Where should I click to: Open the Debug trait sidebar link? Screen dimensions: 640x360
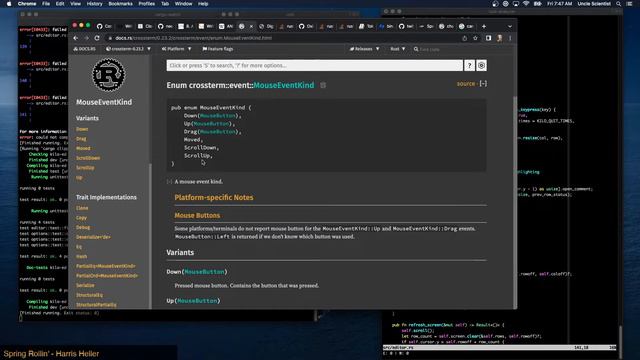83,227
